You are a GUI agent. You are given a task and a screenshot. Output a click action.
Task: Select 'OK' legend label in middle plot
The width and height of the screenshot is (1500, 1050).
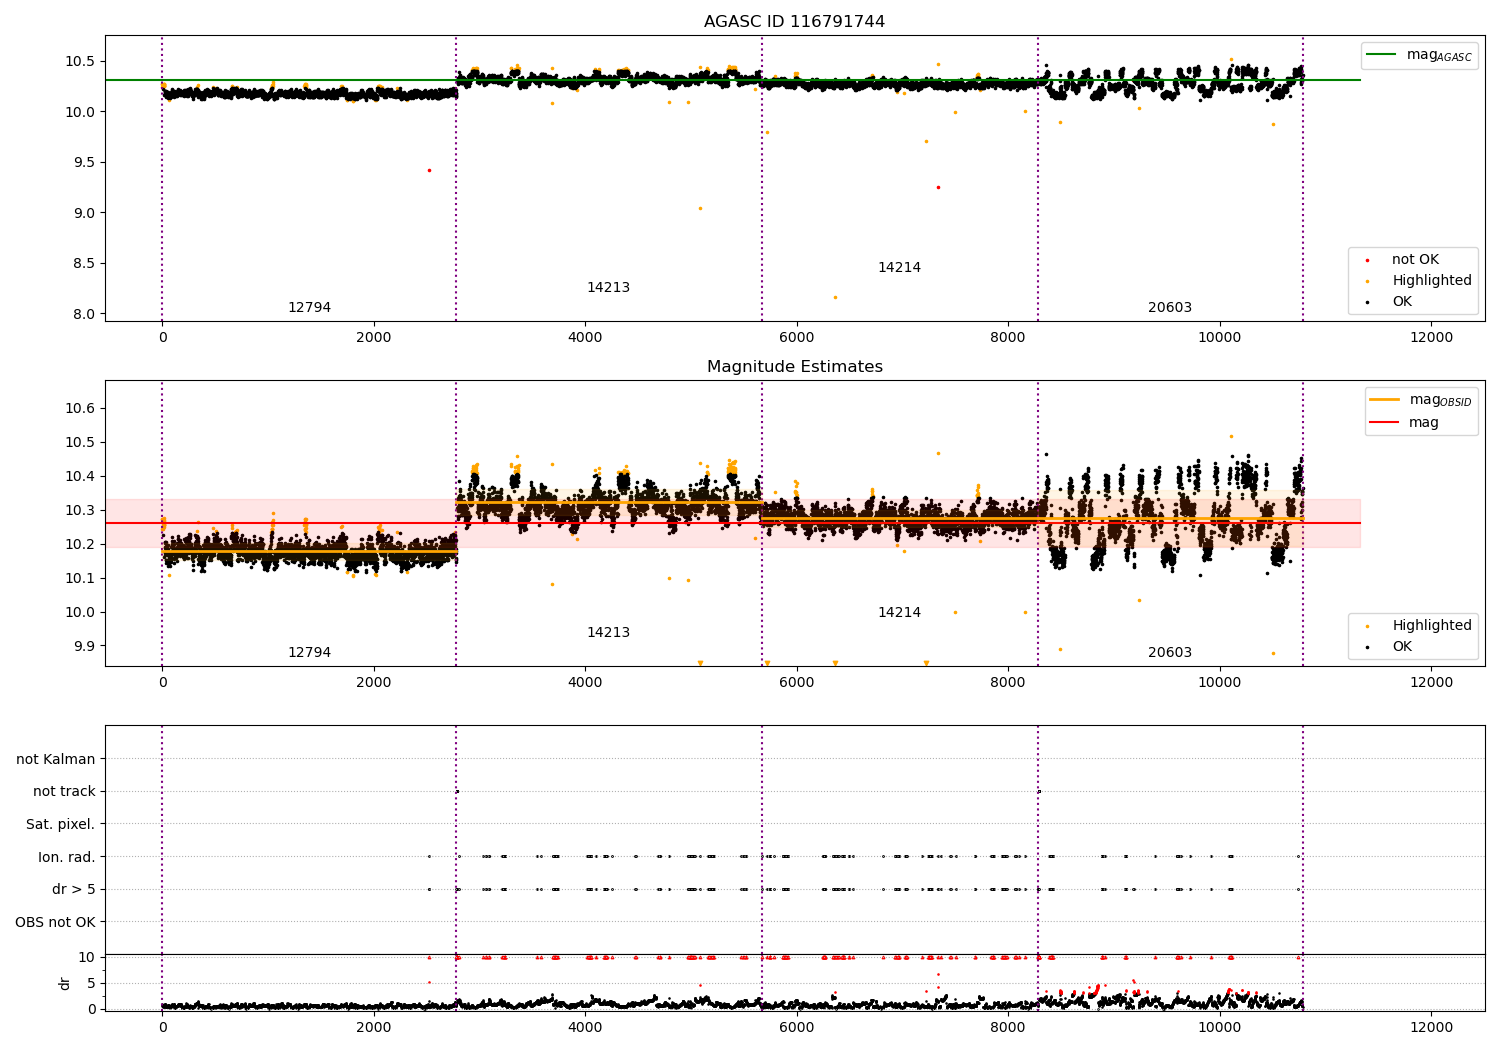pyautogui.click(x=1402, y=647)
